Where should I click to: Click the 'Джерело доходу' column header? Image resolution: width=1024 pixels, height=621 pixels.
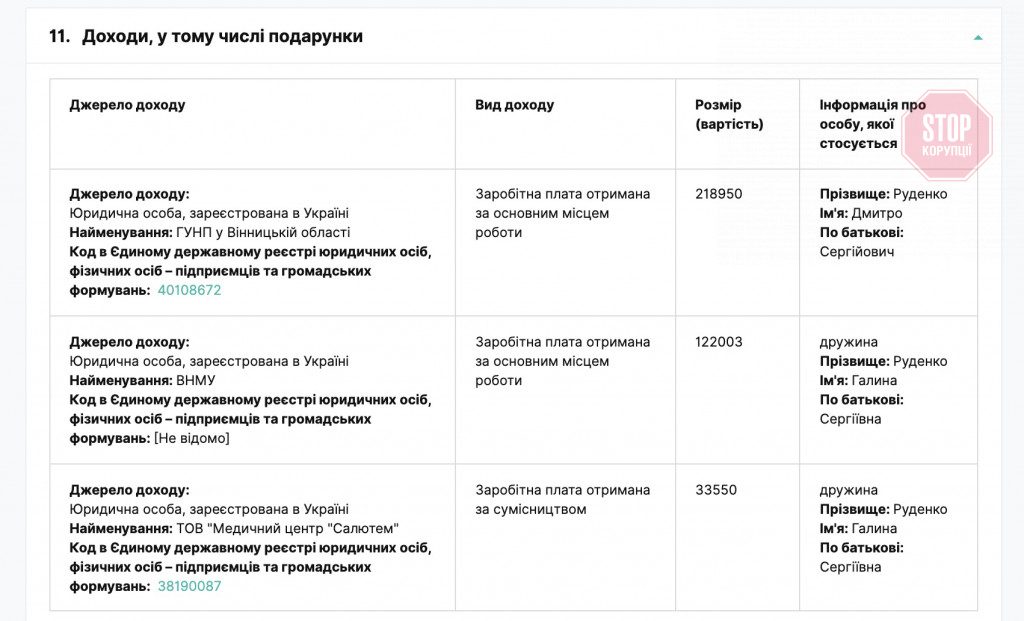(x=127, y=104)
